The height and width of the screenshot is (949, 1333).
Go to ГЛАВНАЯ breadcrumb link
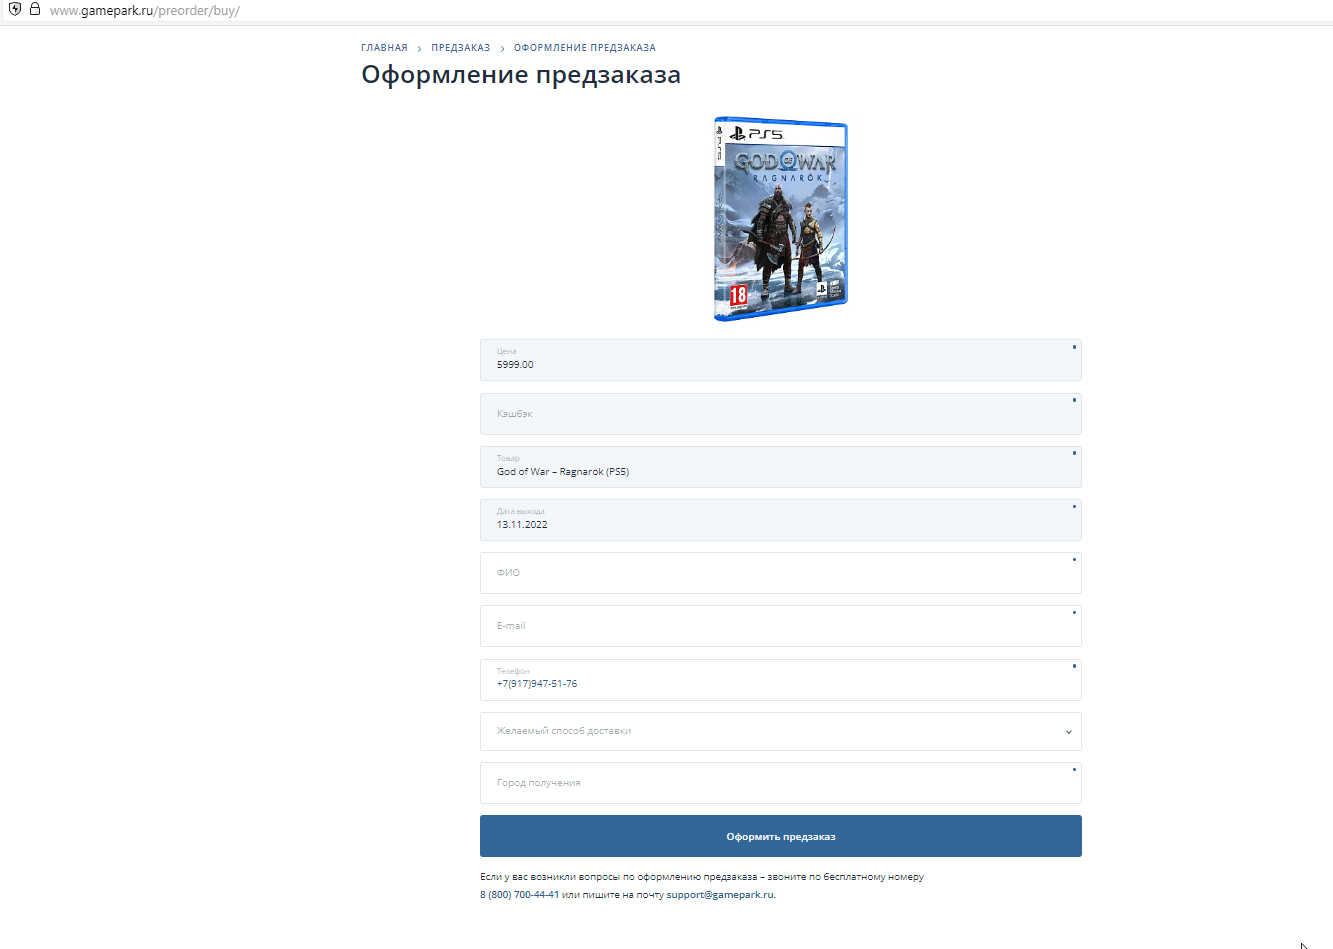(x=384, y=48)
